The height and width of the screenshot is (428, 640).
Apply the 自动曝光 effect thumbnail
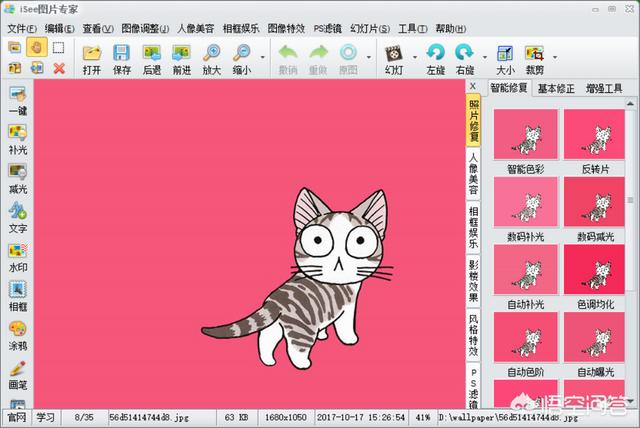tap(594, 337)
